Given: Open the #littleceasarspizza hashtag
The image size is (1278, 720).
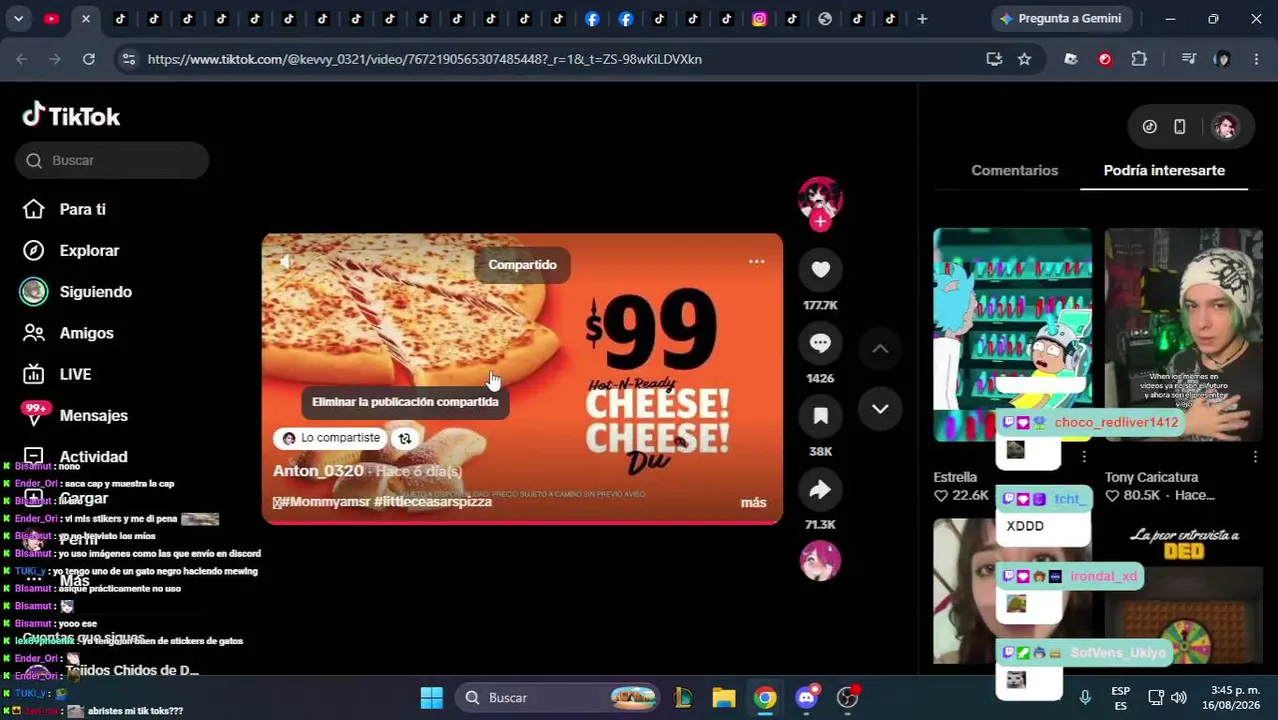Looking at the screenshot, I should (433, 502).
